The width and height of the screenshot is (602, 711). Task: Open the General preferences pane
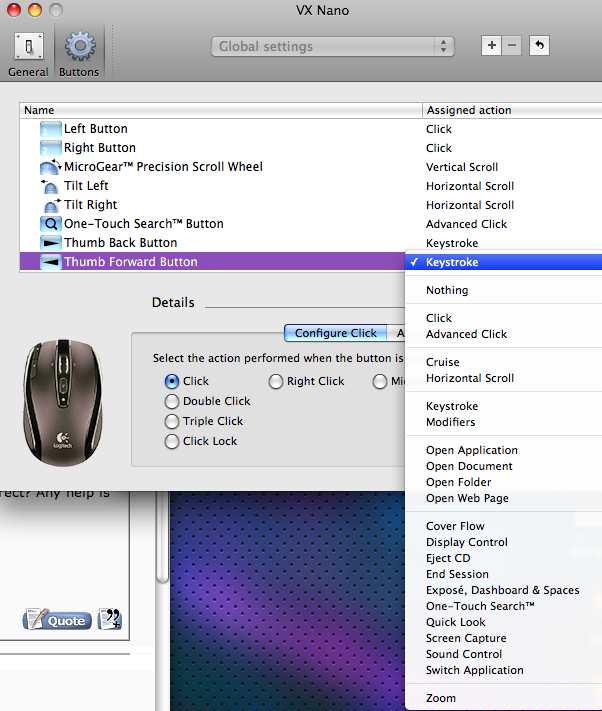(x=29, y=55)
